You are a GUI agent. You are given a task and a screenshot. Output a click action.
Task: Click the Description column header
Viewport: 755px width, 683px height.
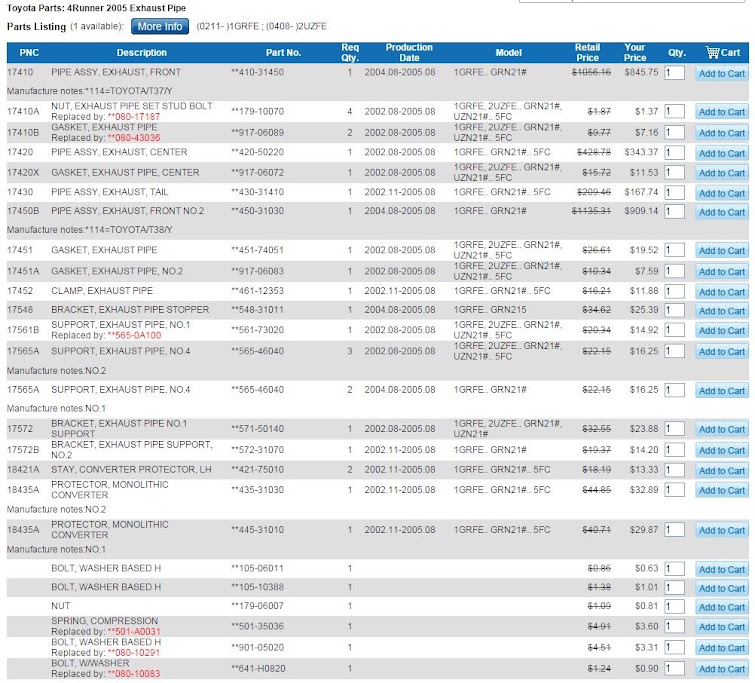[142, 53]
